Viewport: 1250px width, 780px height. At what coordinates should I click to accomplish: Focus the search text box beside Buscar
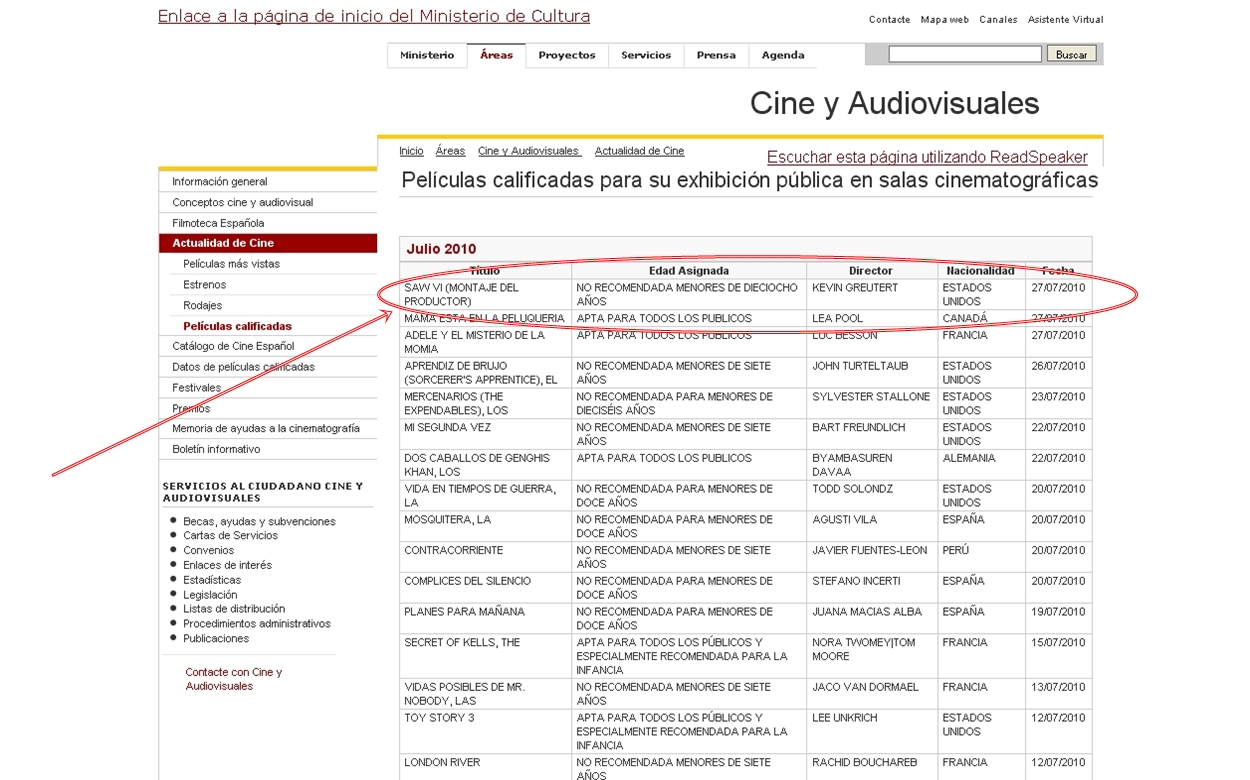(965, 54)
